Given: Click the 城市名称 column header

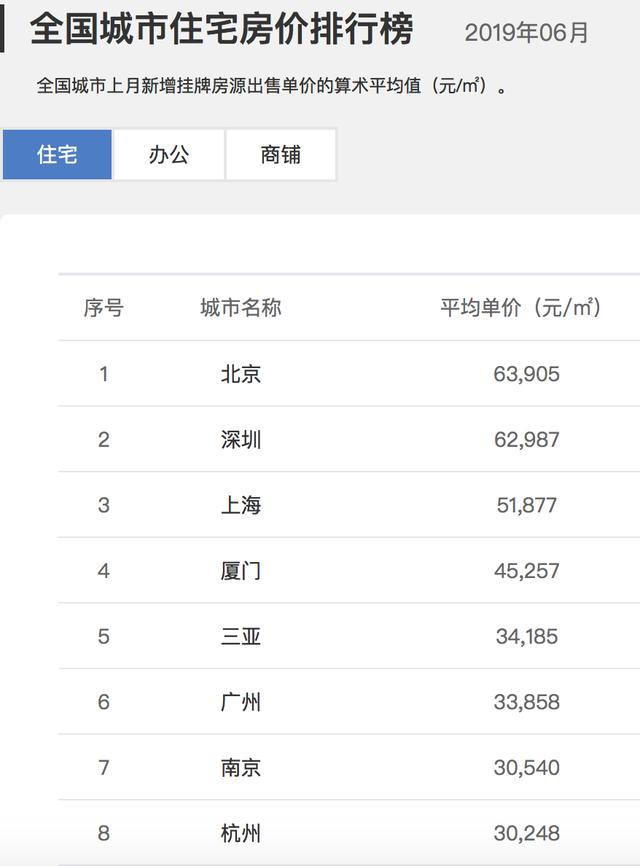Looking at the screenshot, I should coord(241,308).
